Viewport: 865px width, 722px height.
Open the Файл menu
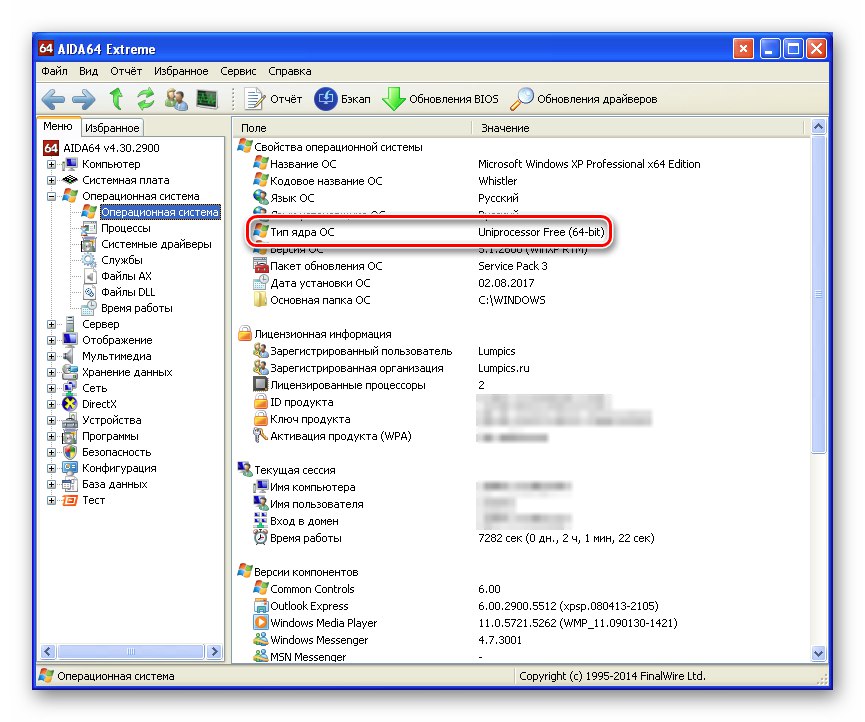(54, 71)
